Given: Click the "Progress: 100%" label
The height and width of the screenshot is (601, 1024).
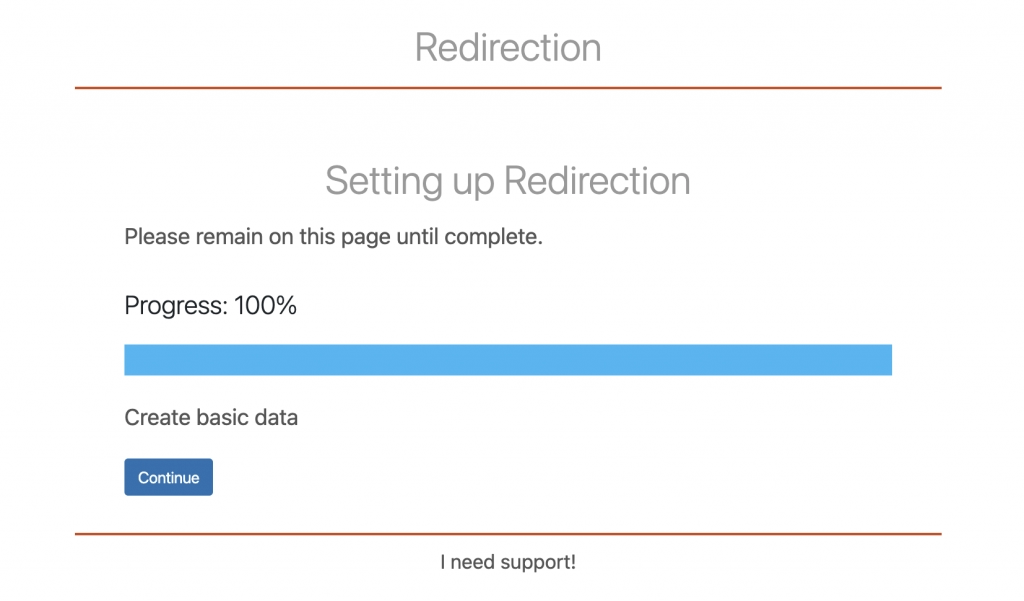Looking at the screenshot, I should pos(210,306).
